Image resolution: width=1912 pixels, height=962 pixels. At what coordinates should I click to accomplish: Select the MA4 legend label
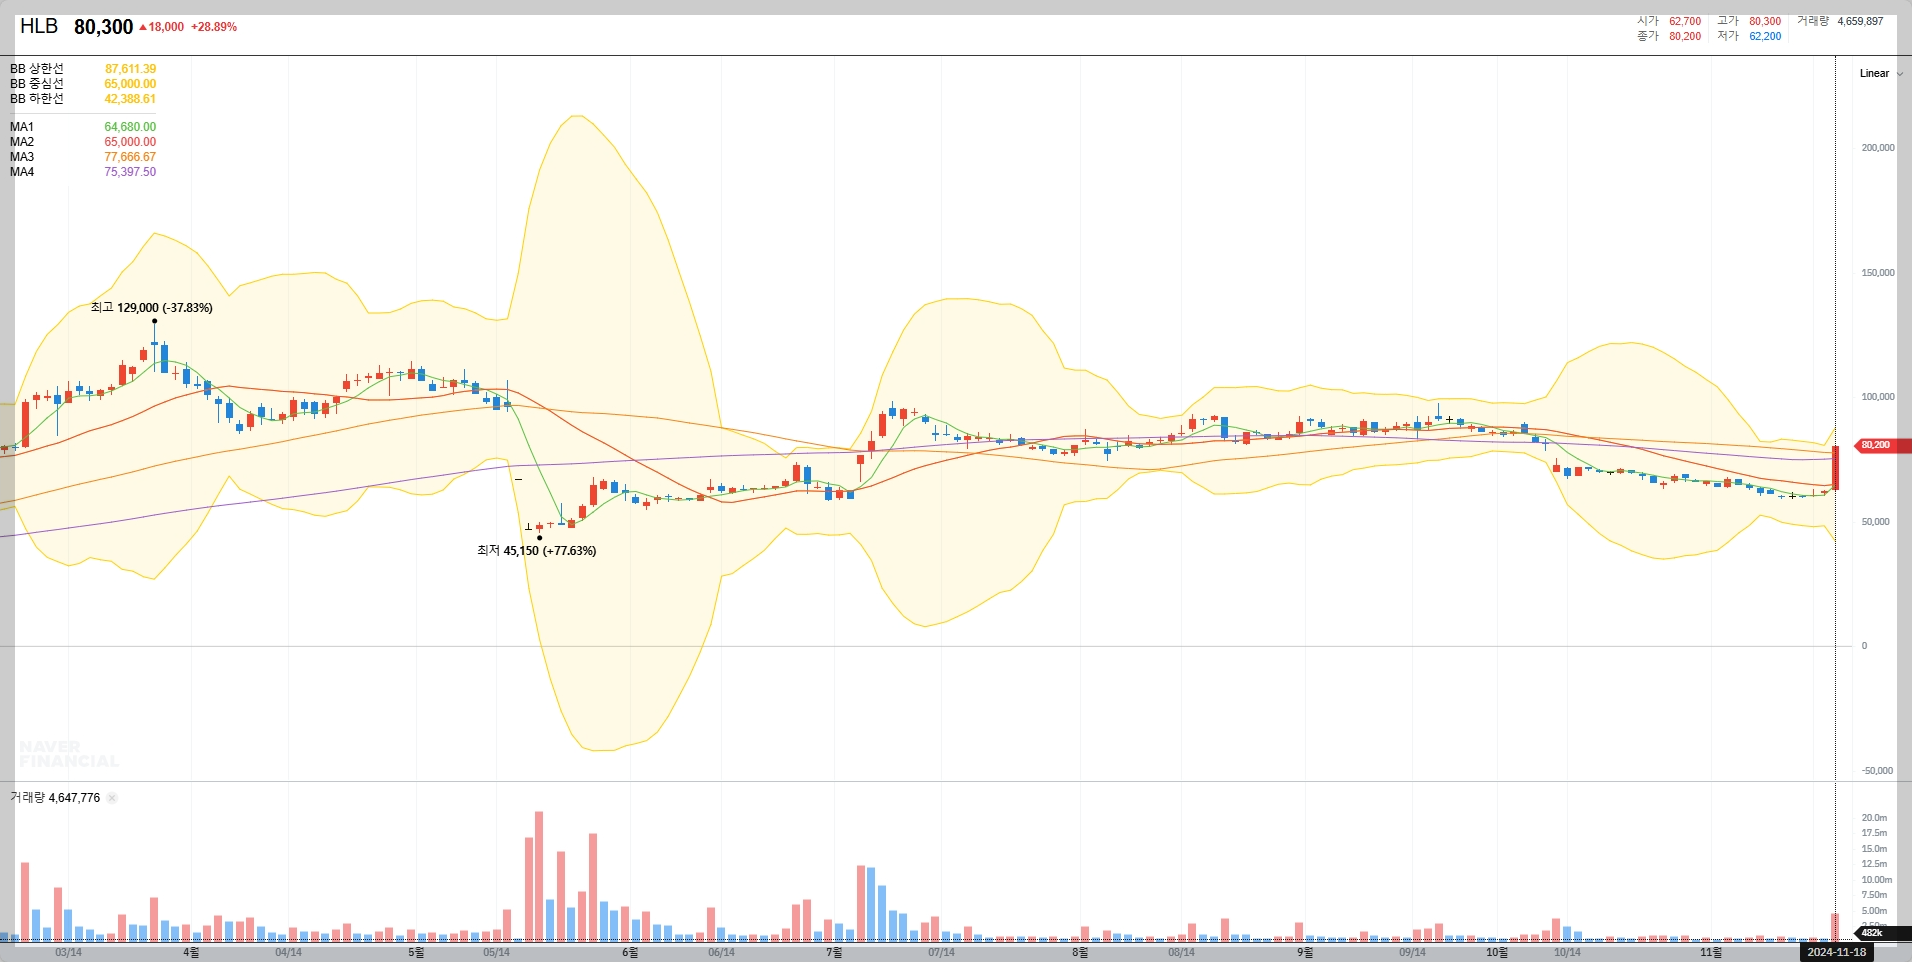tap(22, 172)
